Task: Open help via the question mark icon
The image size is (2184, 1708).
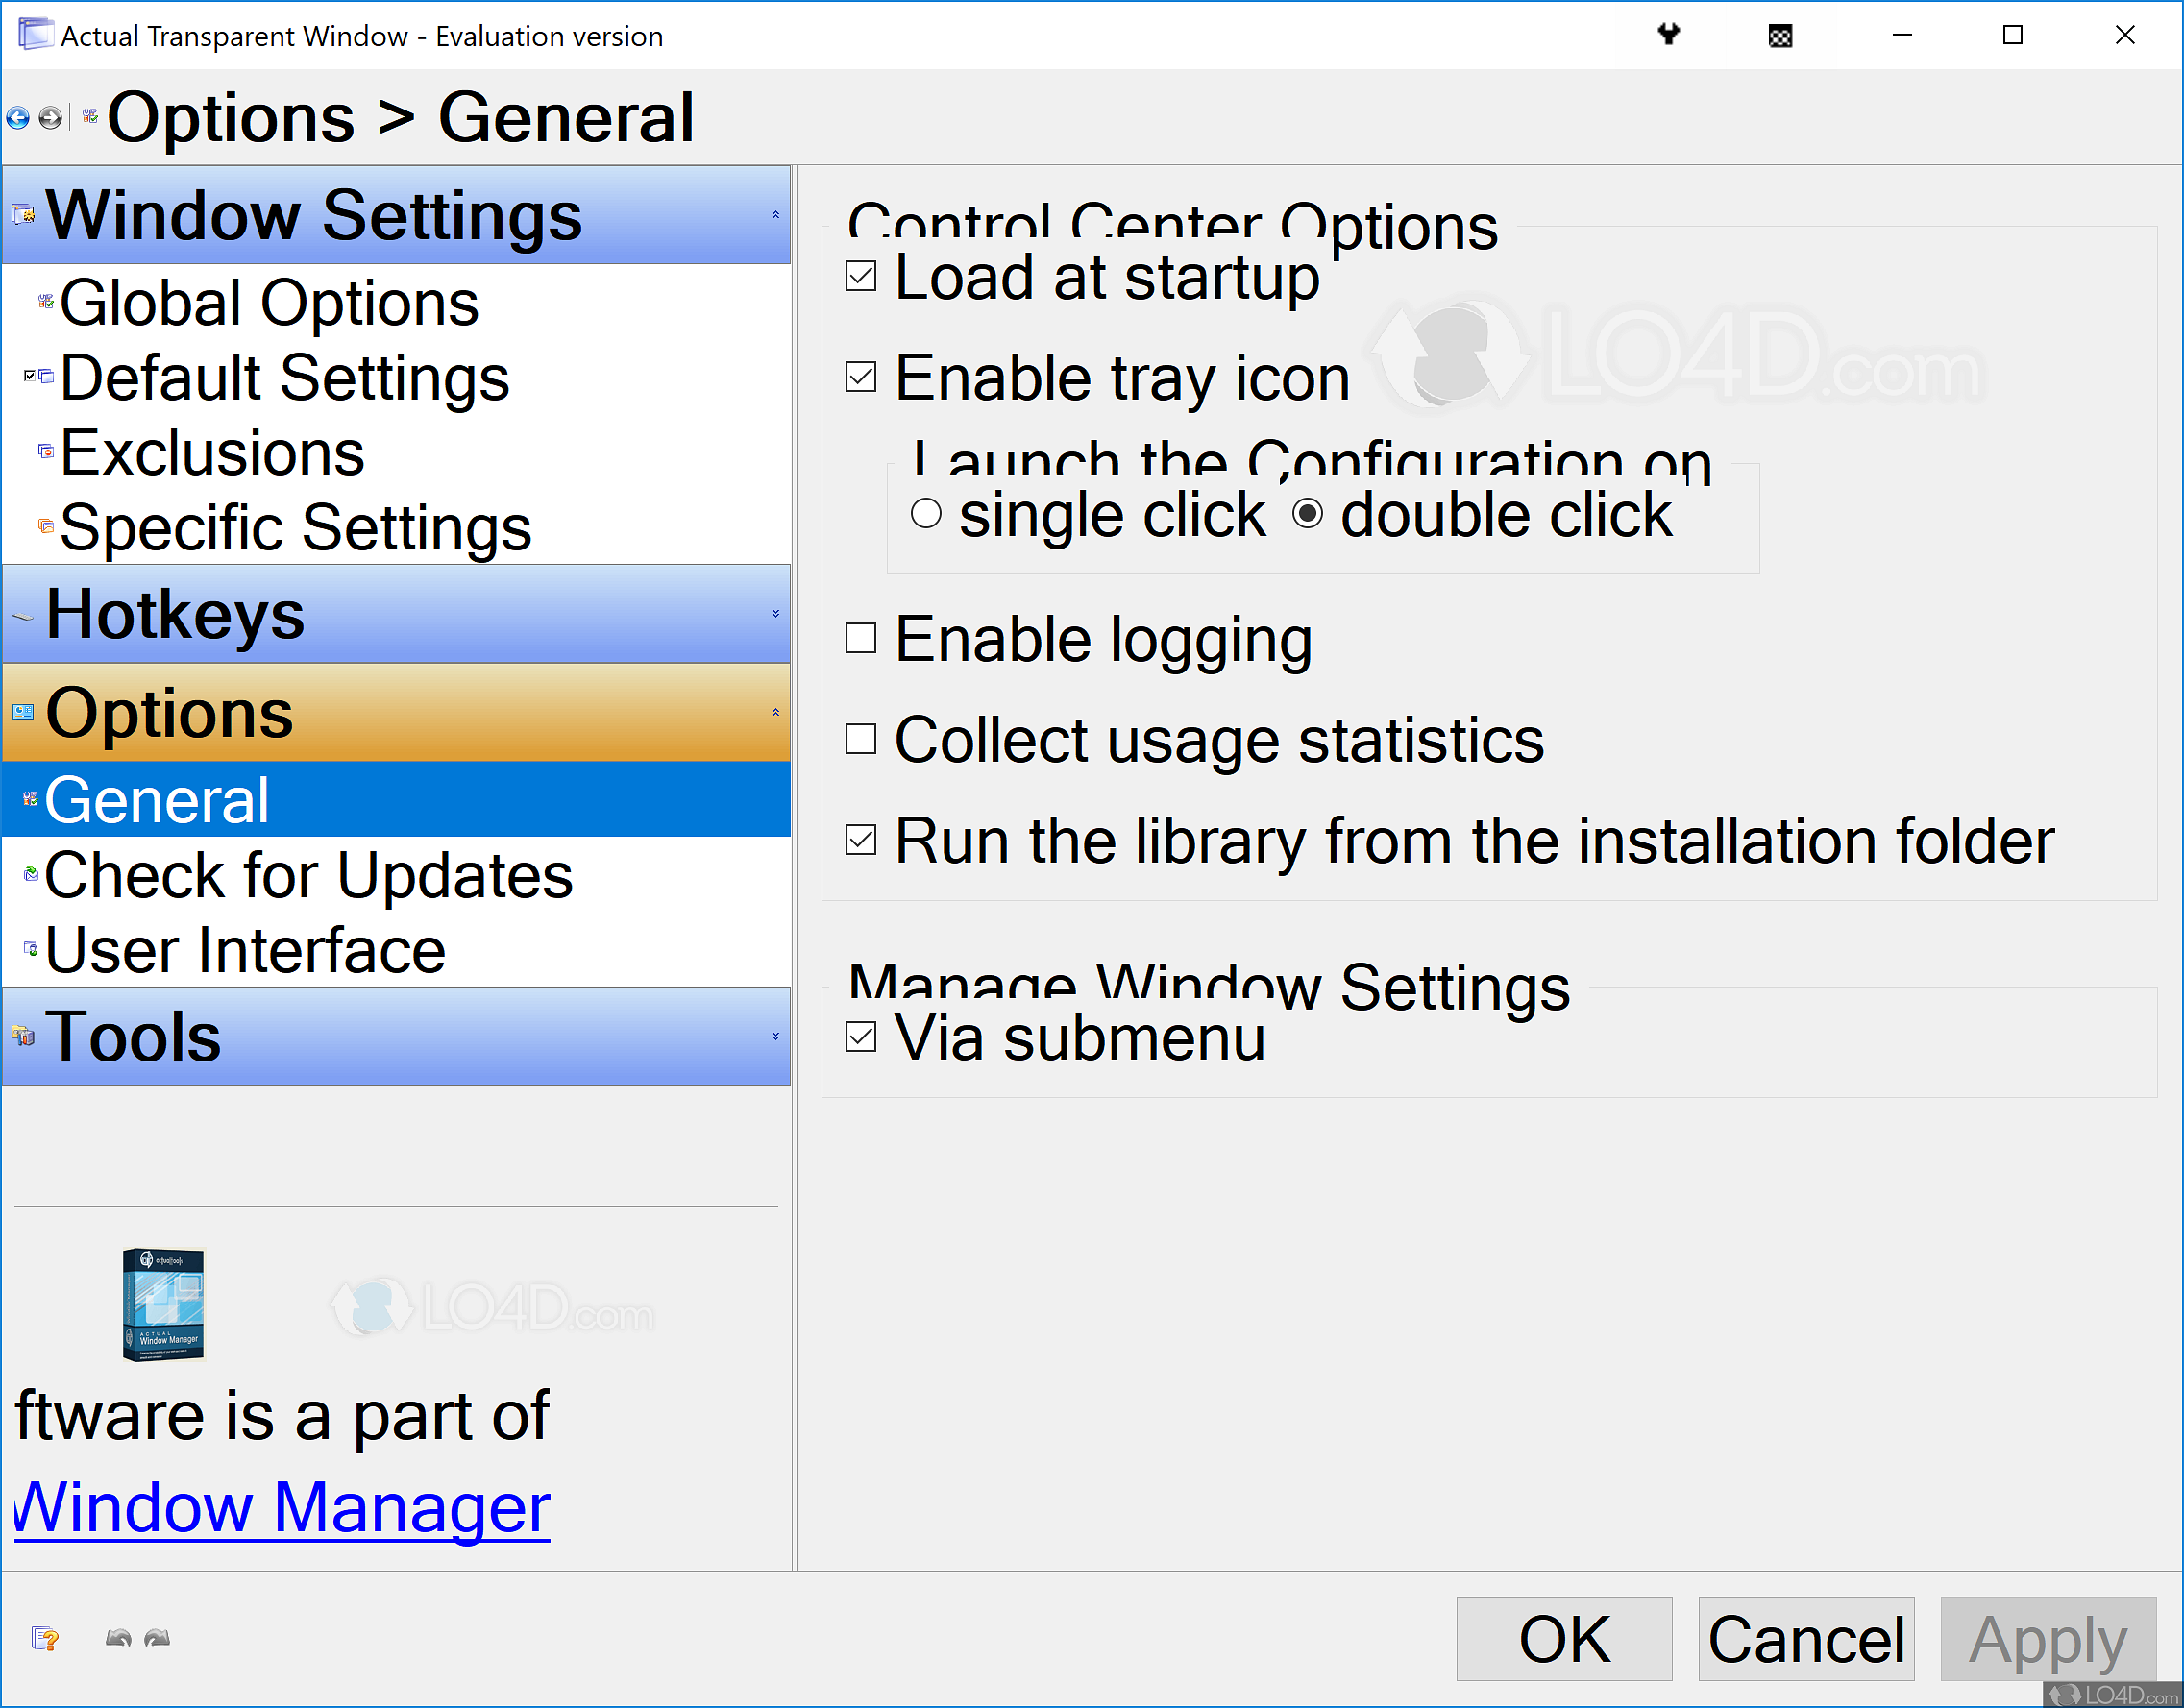Action: click(45, 1638)
